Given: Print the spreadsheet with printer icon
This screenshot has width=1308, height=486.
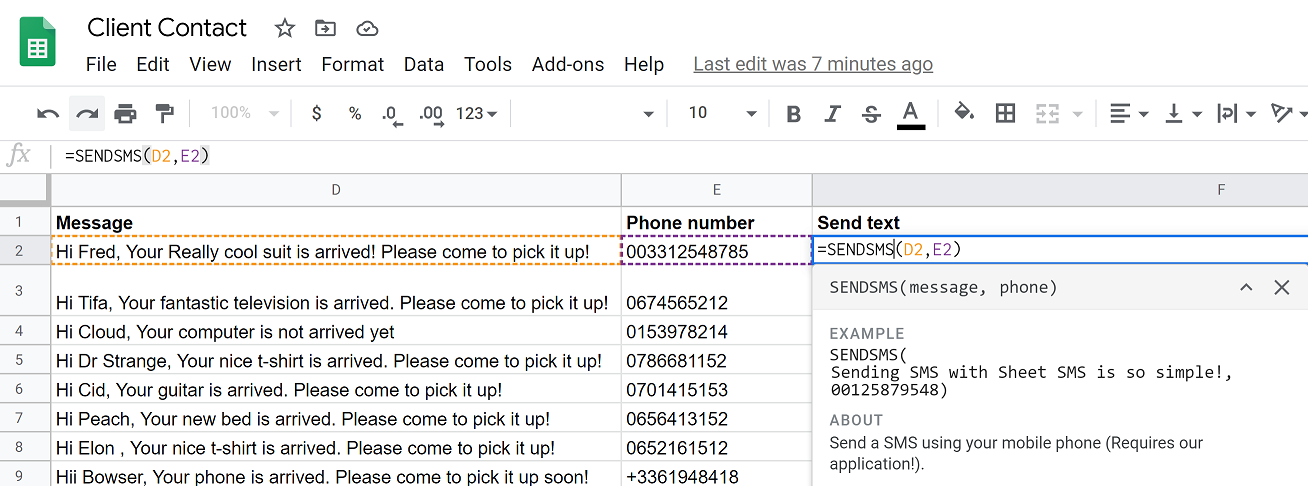Looking at the screenshot, I should [x=125, y=113].
